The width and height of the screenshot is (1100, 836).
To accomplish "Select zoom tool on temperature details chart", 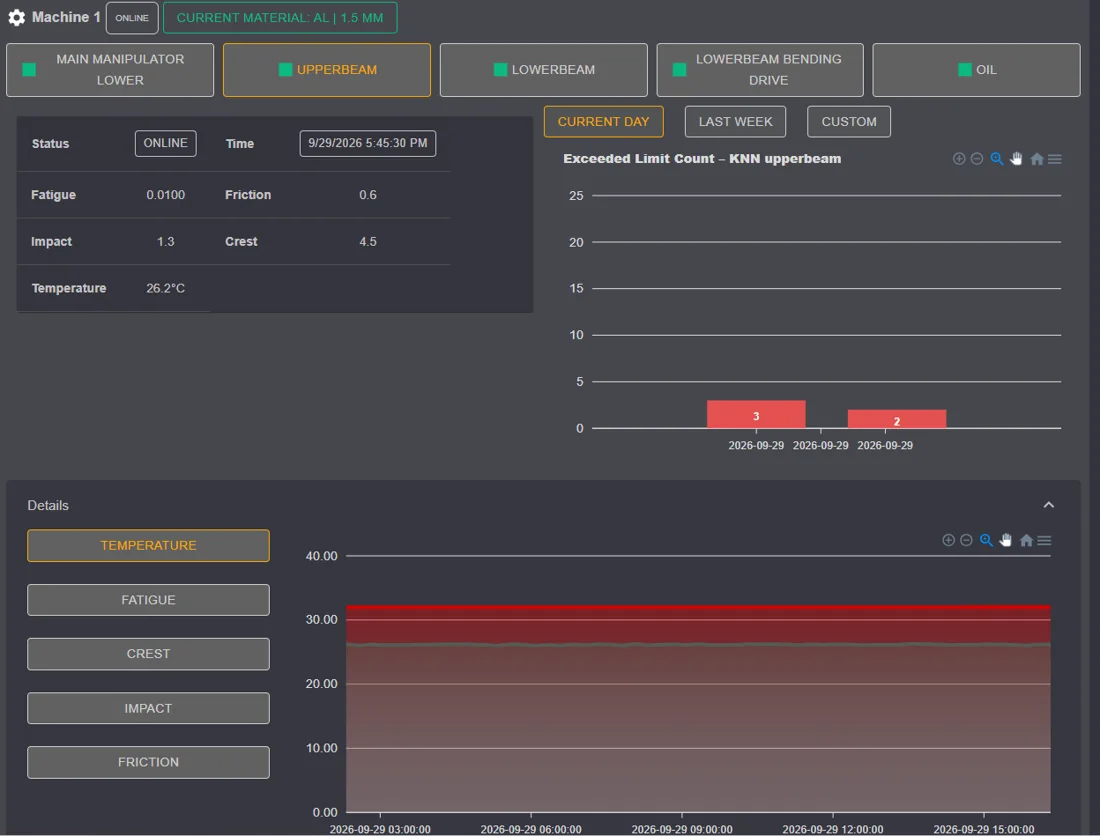I will (x=986, y=540).
